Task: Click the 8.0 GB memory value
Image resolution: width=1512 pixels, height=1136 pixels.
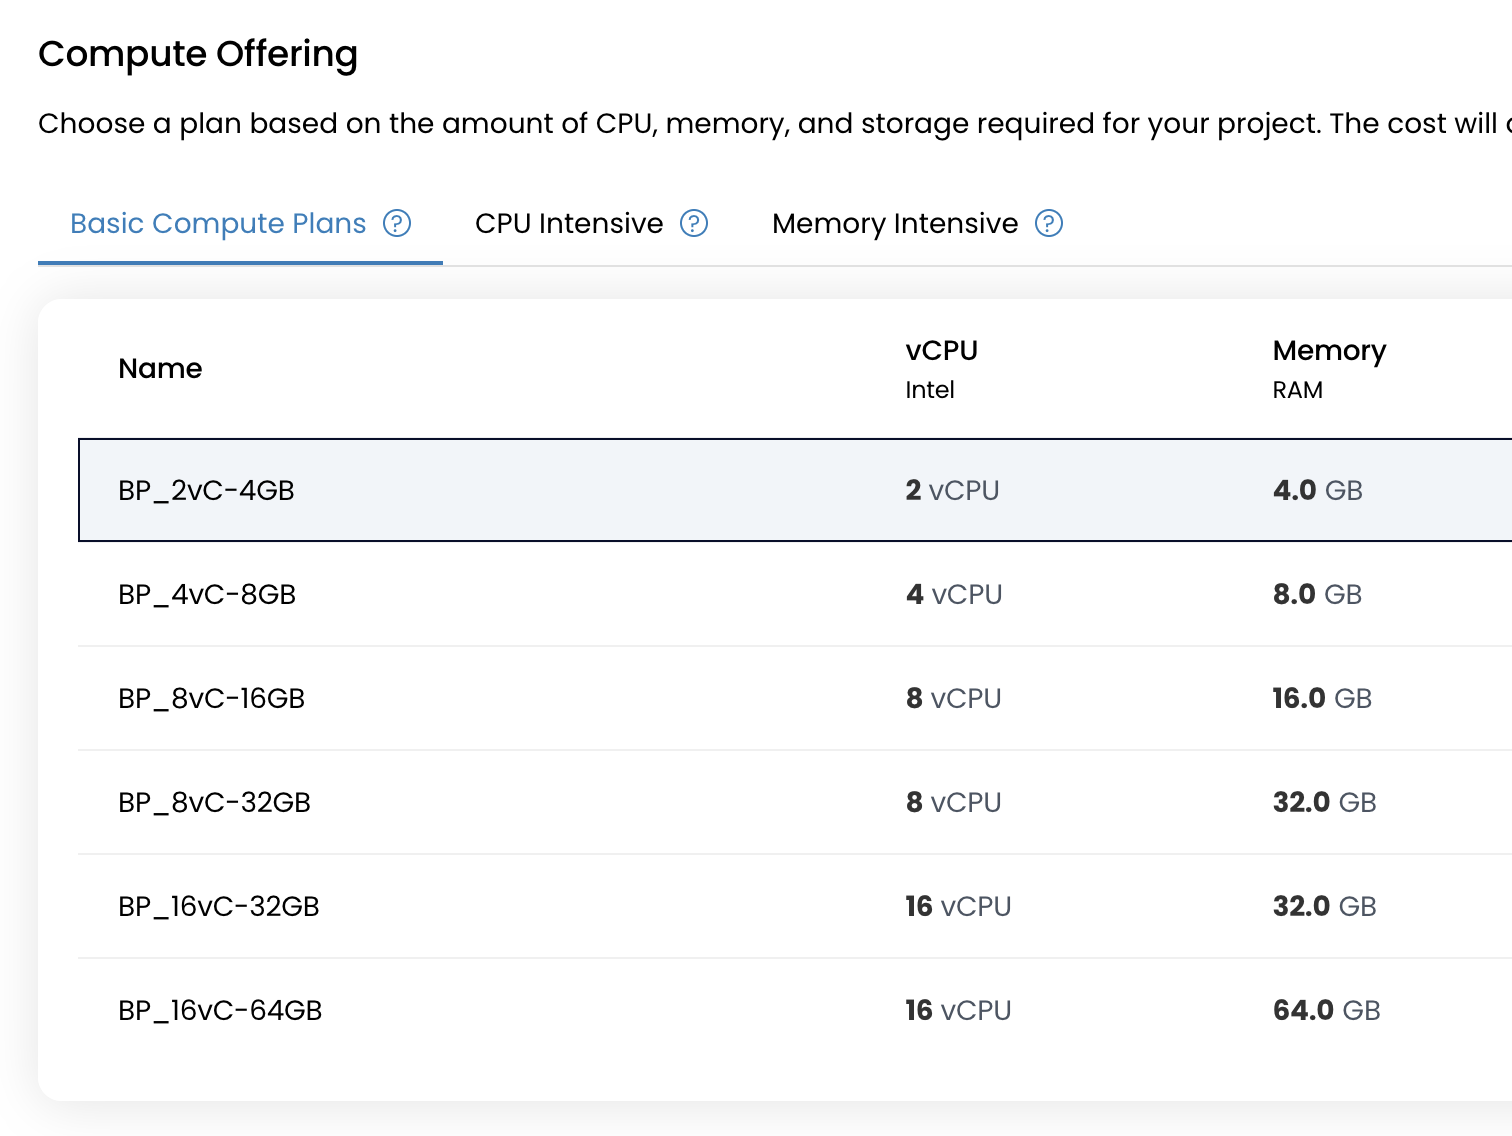Action: (1317, 594)
